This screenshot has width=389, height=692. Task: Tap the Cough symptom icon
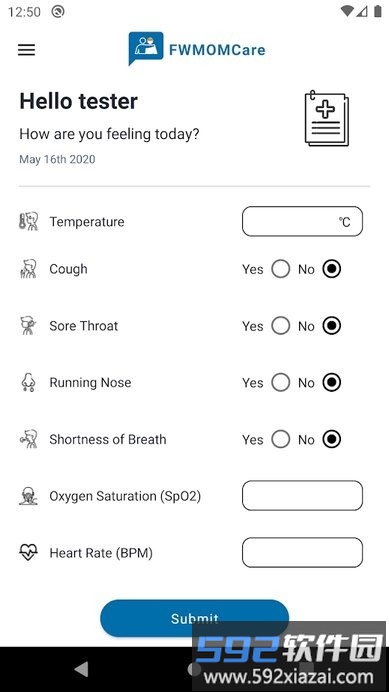point(28,269)
